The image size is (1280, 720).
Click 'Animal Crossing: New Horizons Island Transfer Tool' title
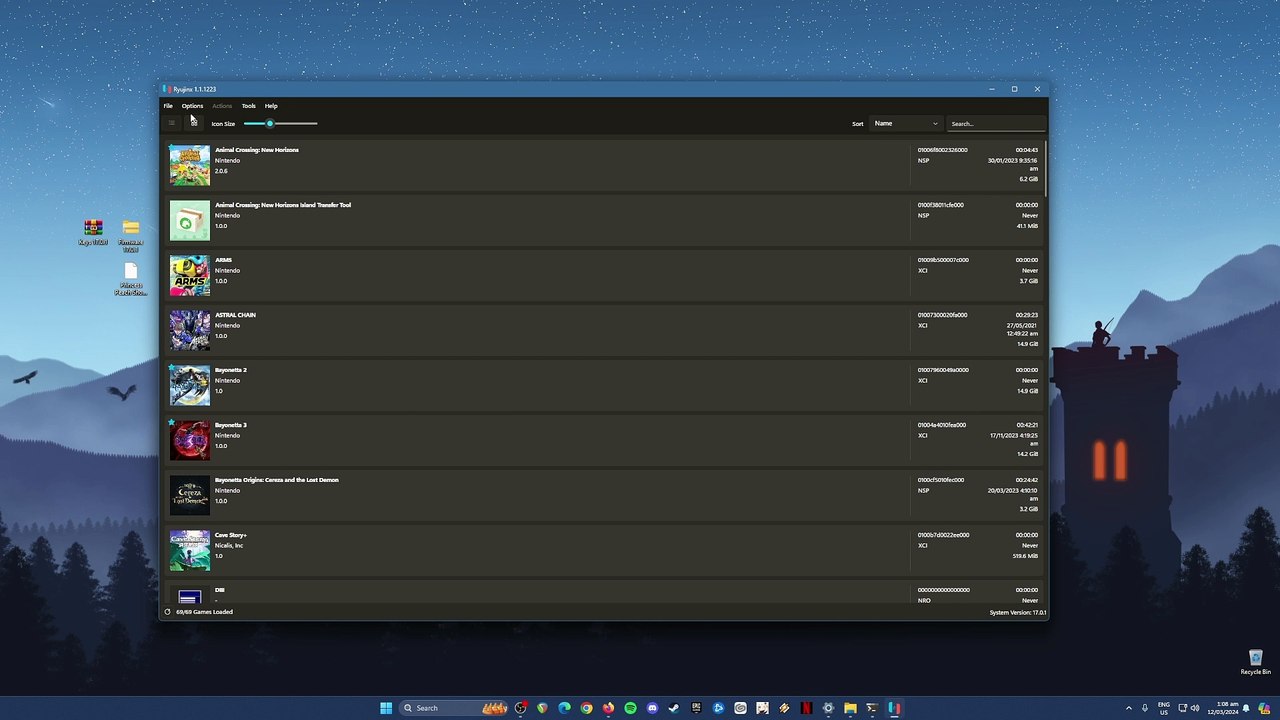click(x=283, y=205)
